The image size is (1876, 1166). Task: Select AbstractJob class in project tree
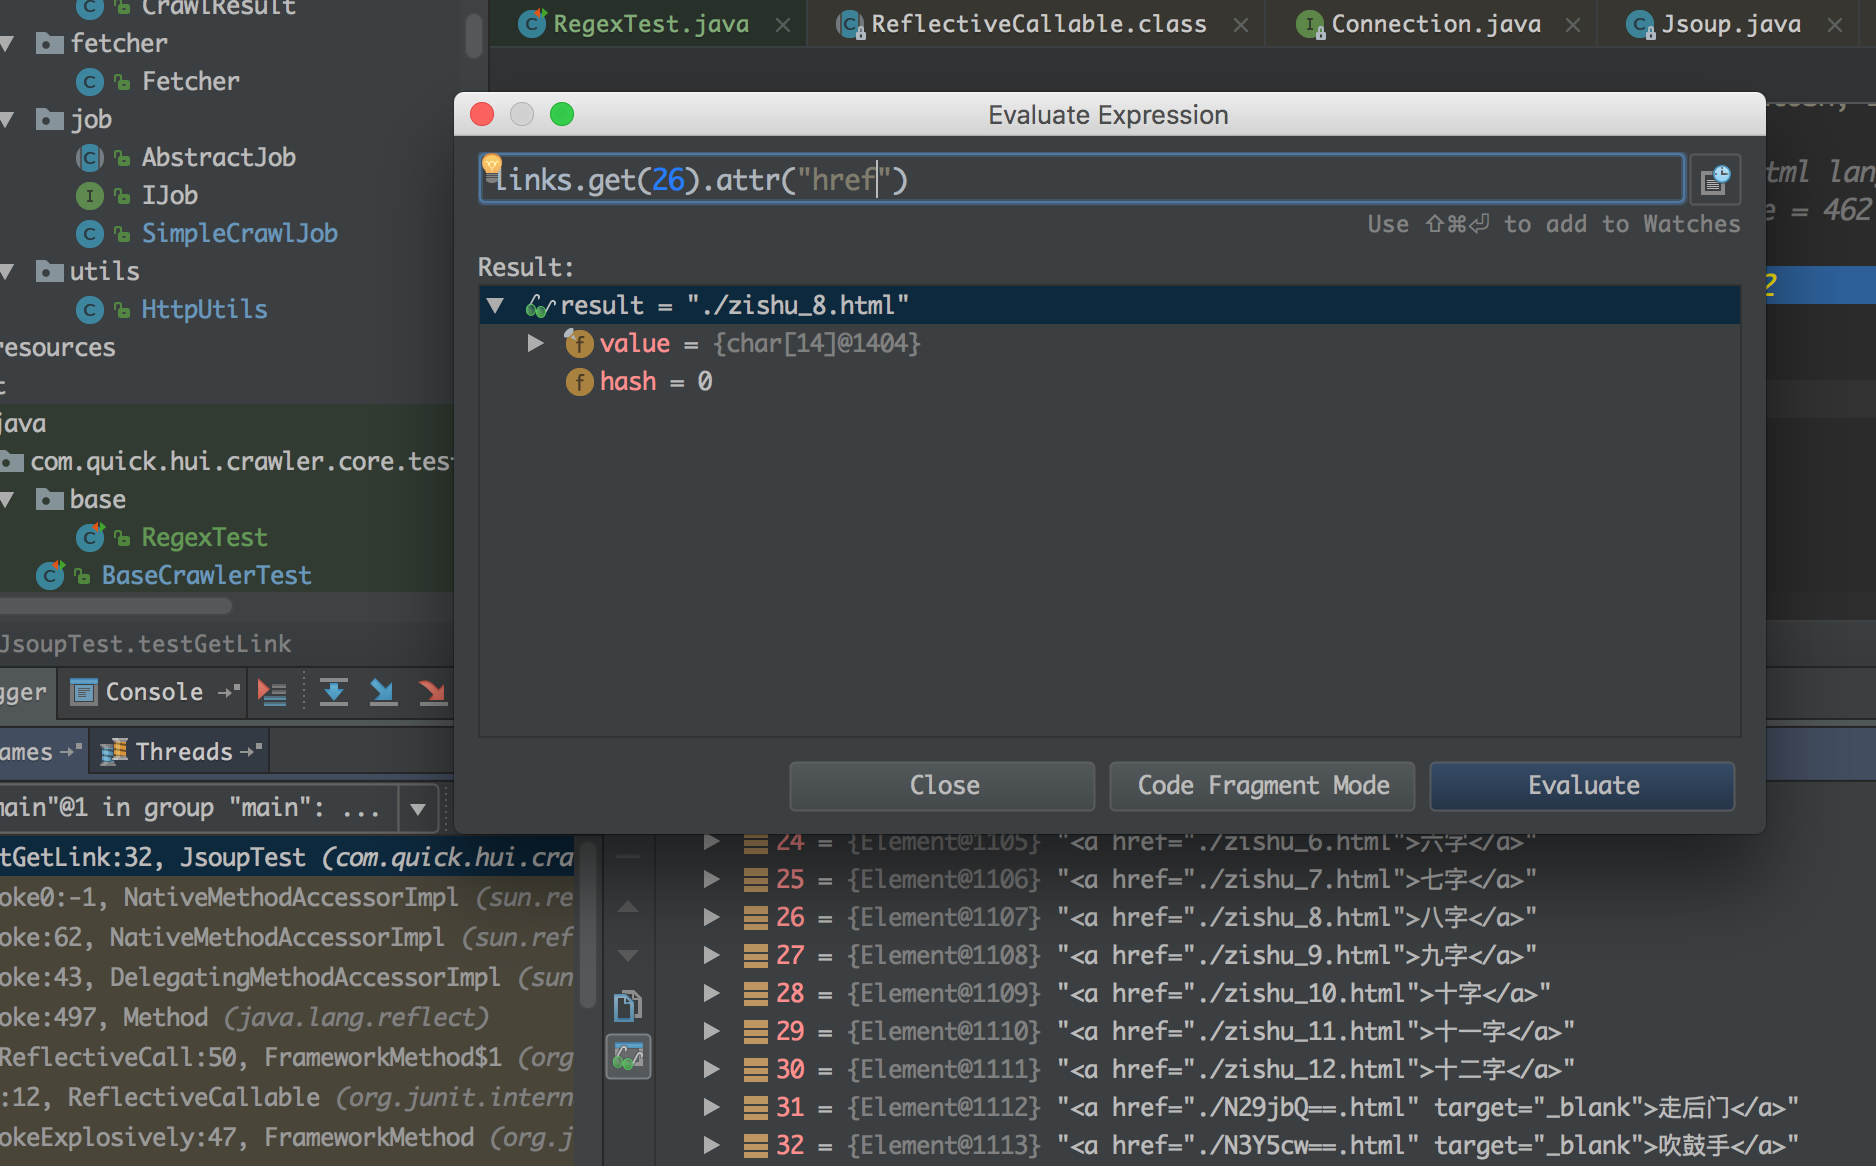pos(218,157)
